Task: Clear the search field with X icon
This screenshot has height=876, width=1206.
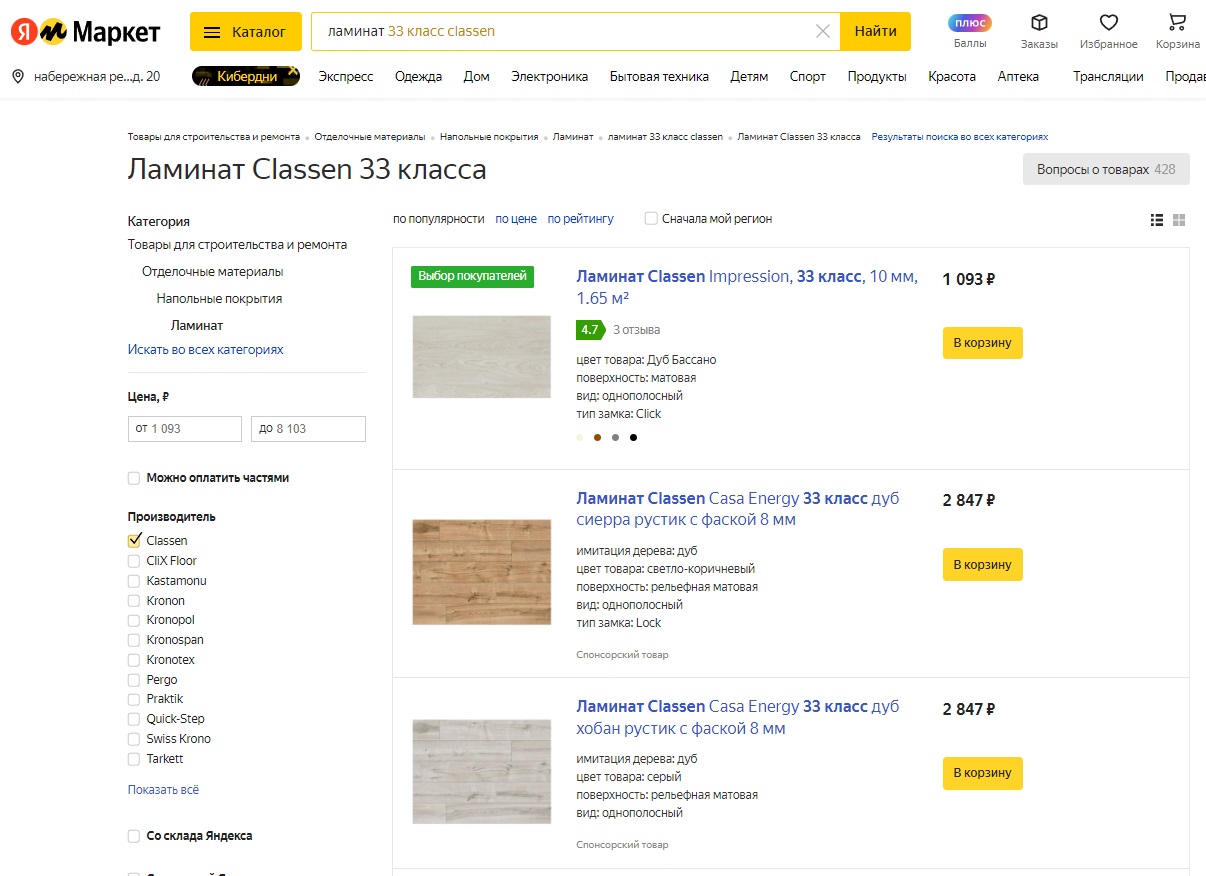Action: pos(823,32)
